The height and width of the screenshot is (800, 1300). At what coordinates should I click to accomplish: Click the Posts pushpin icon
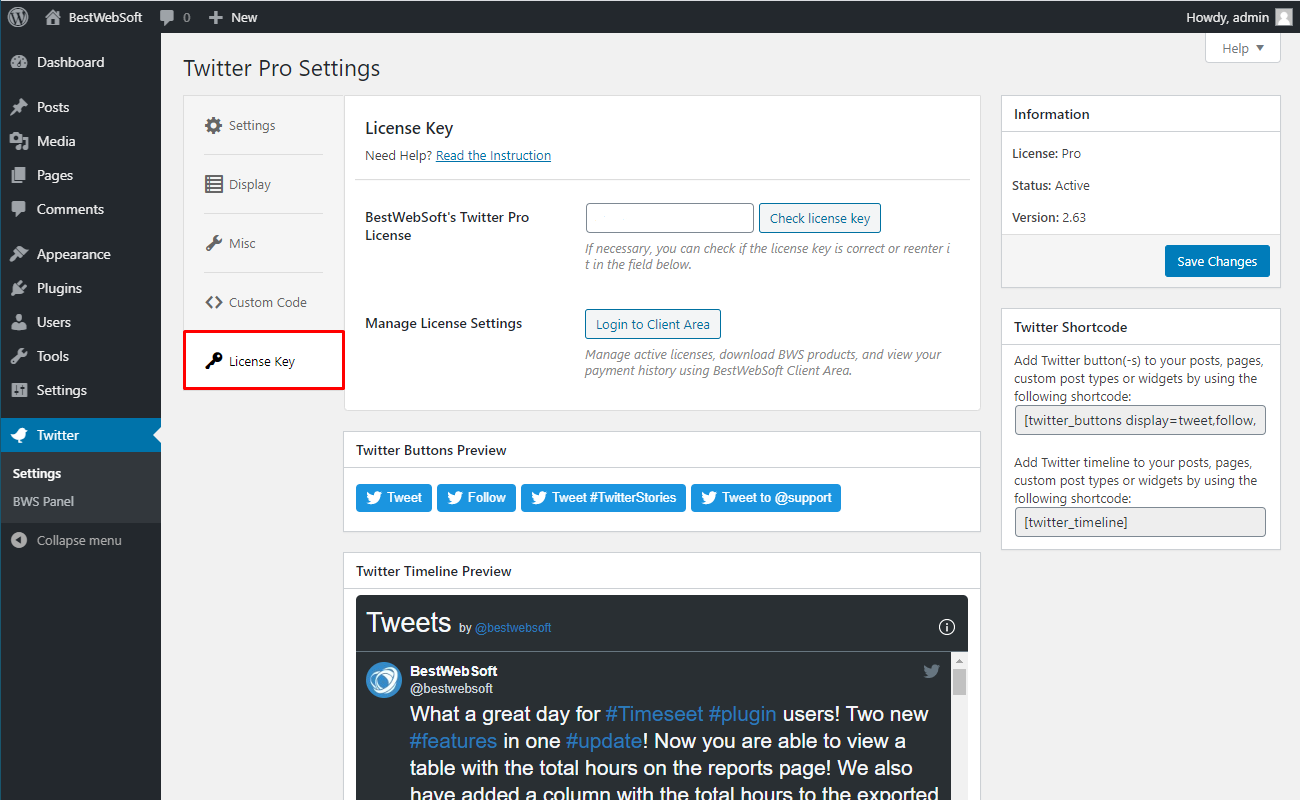coord(19,107)
